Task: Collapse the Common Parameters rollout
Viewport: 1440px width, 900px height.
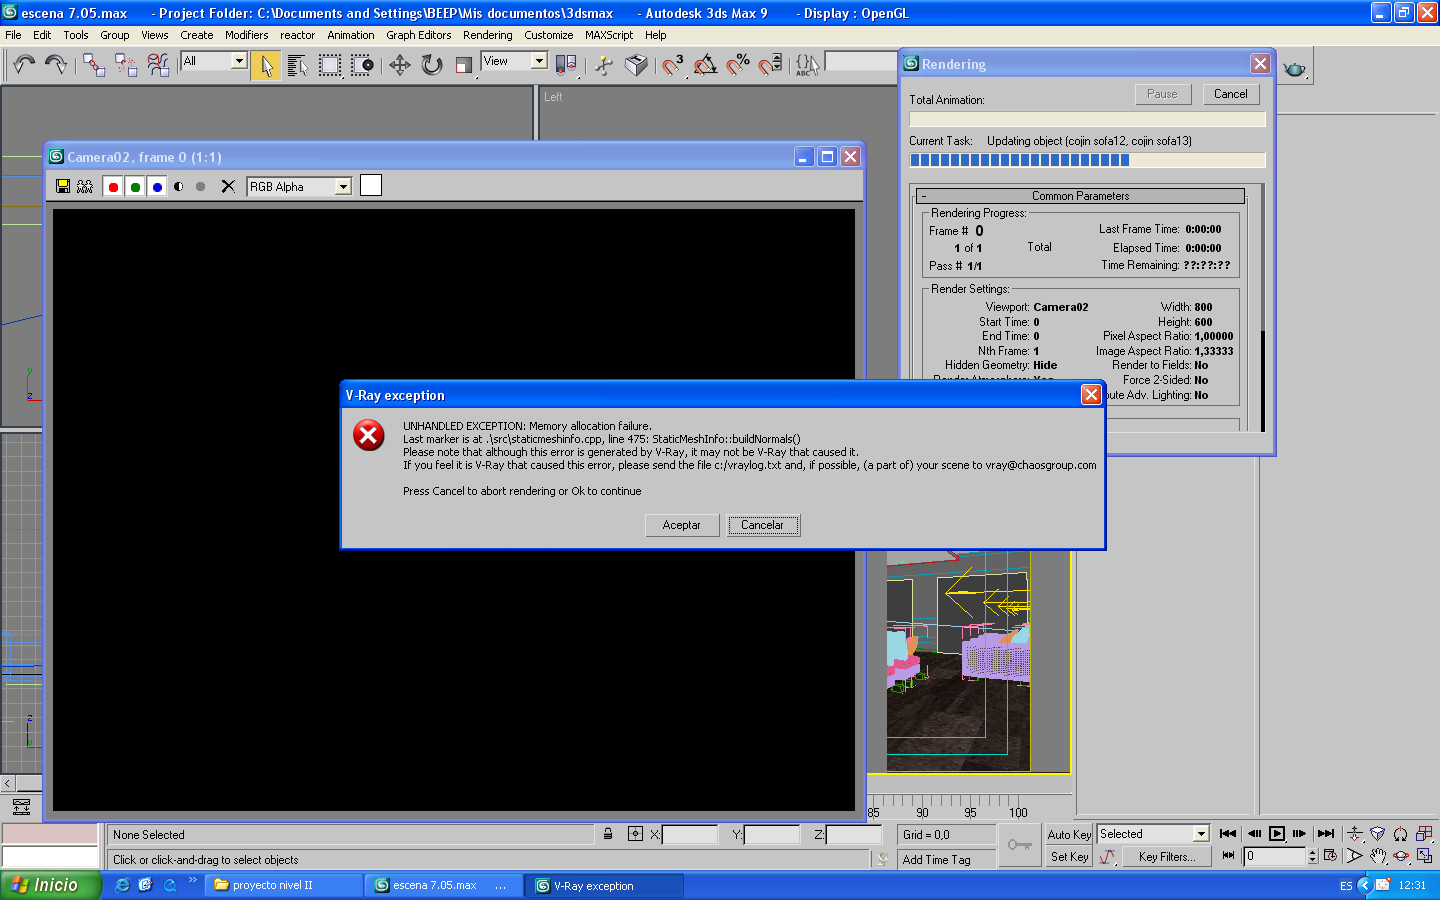Action: pos(1081,196)
